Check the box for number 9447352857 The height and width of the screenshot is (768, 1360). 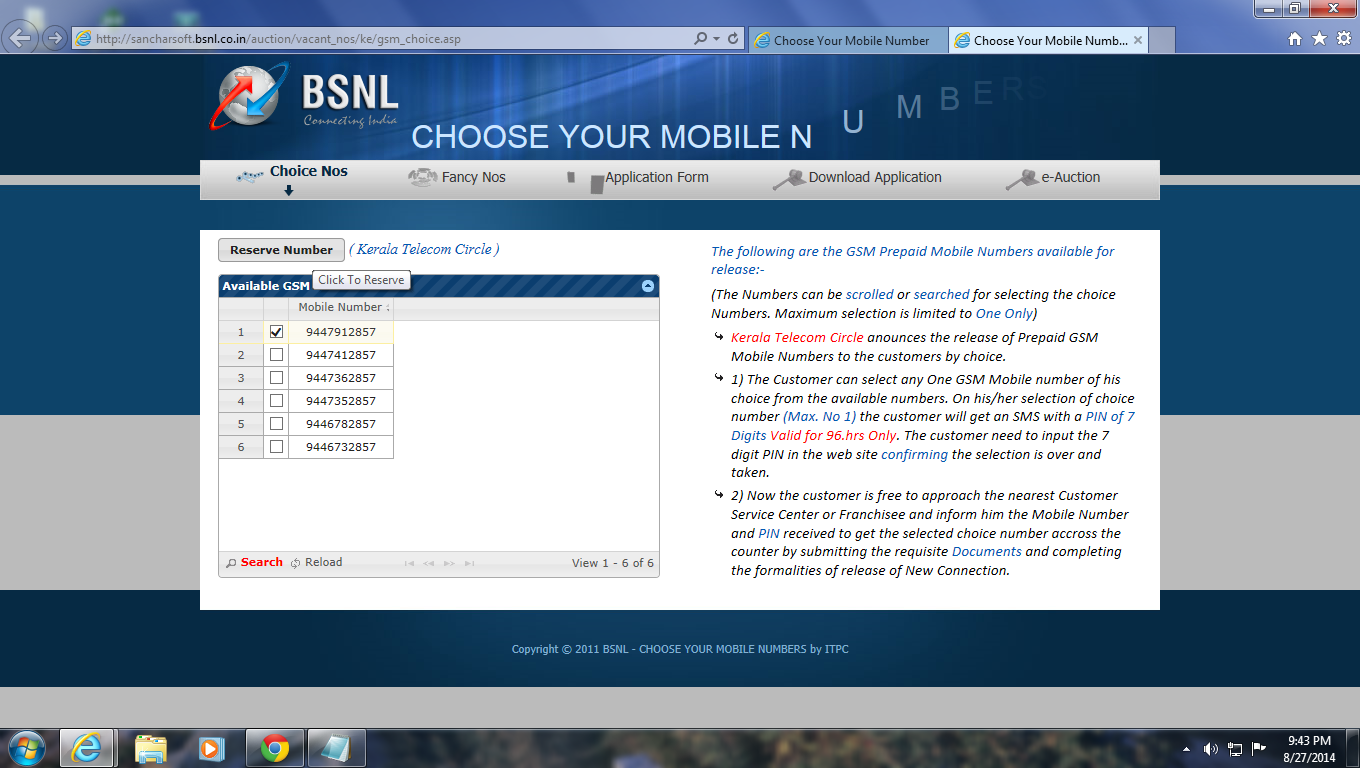[x=276, y=401]
